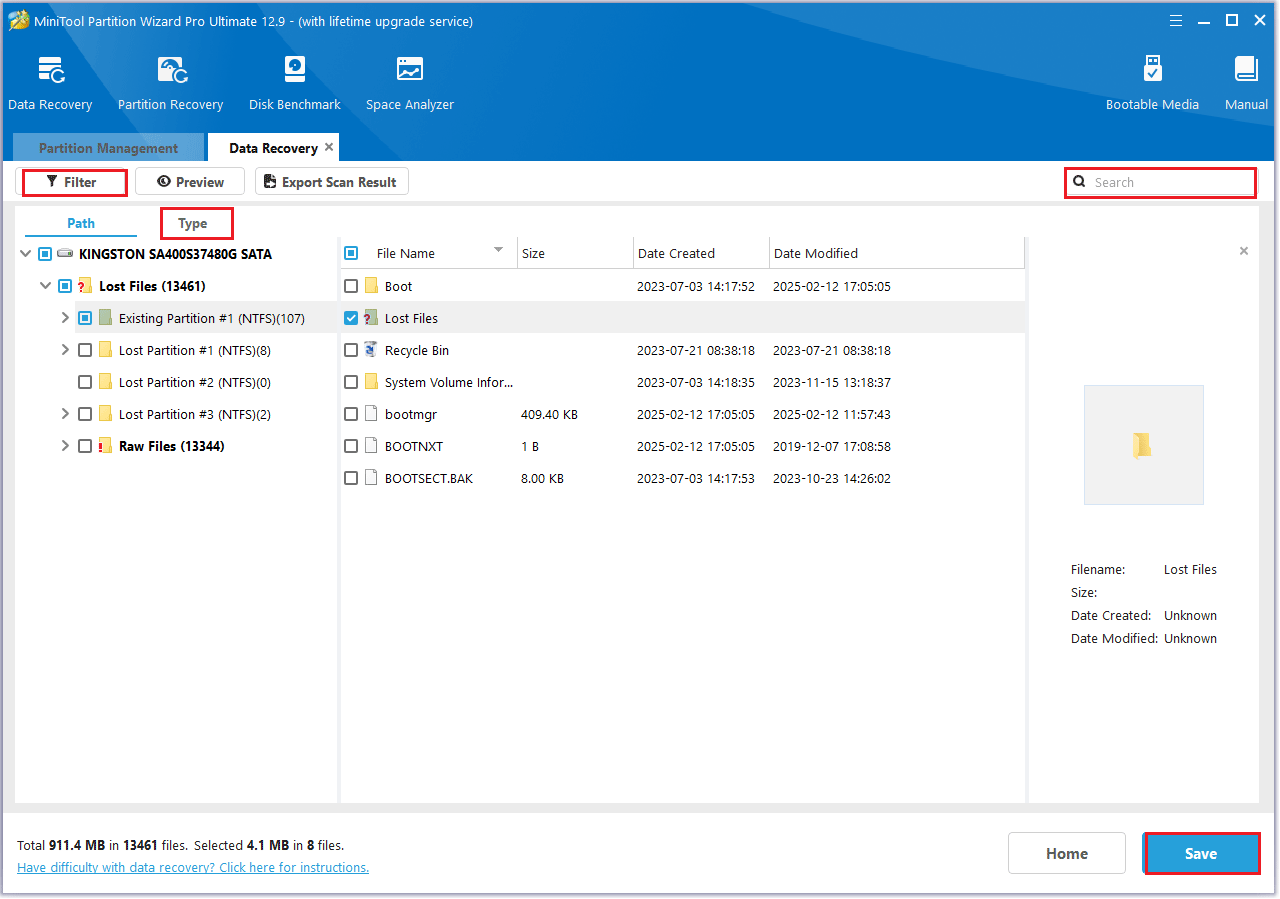Toggle the select-all checkbox beside File Name
The height and width of the screenshot is (899, 1280).
coord(351,253)
